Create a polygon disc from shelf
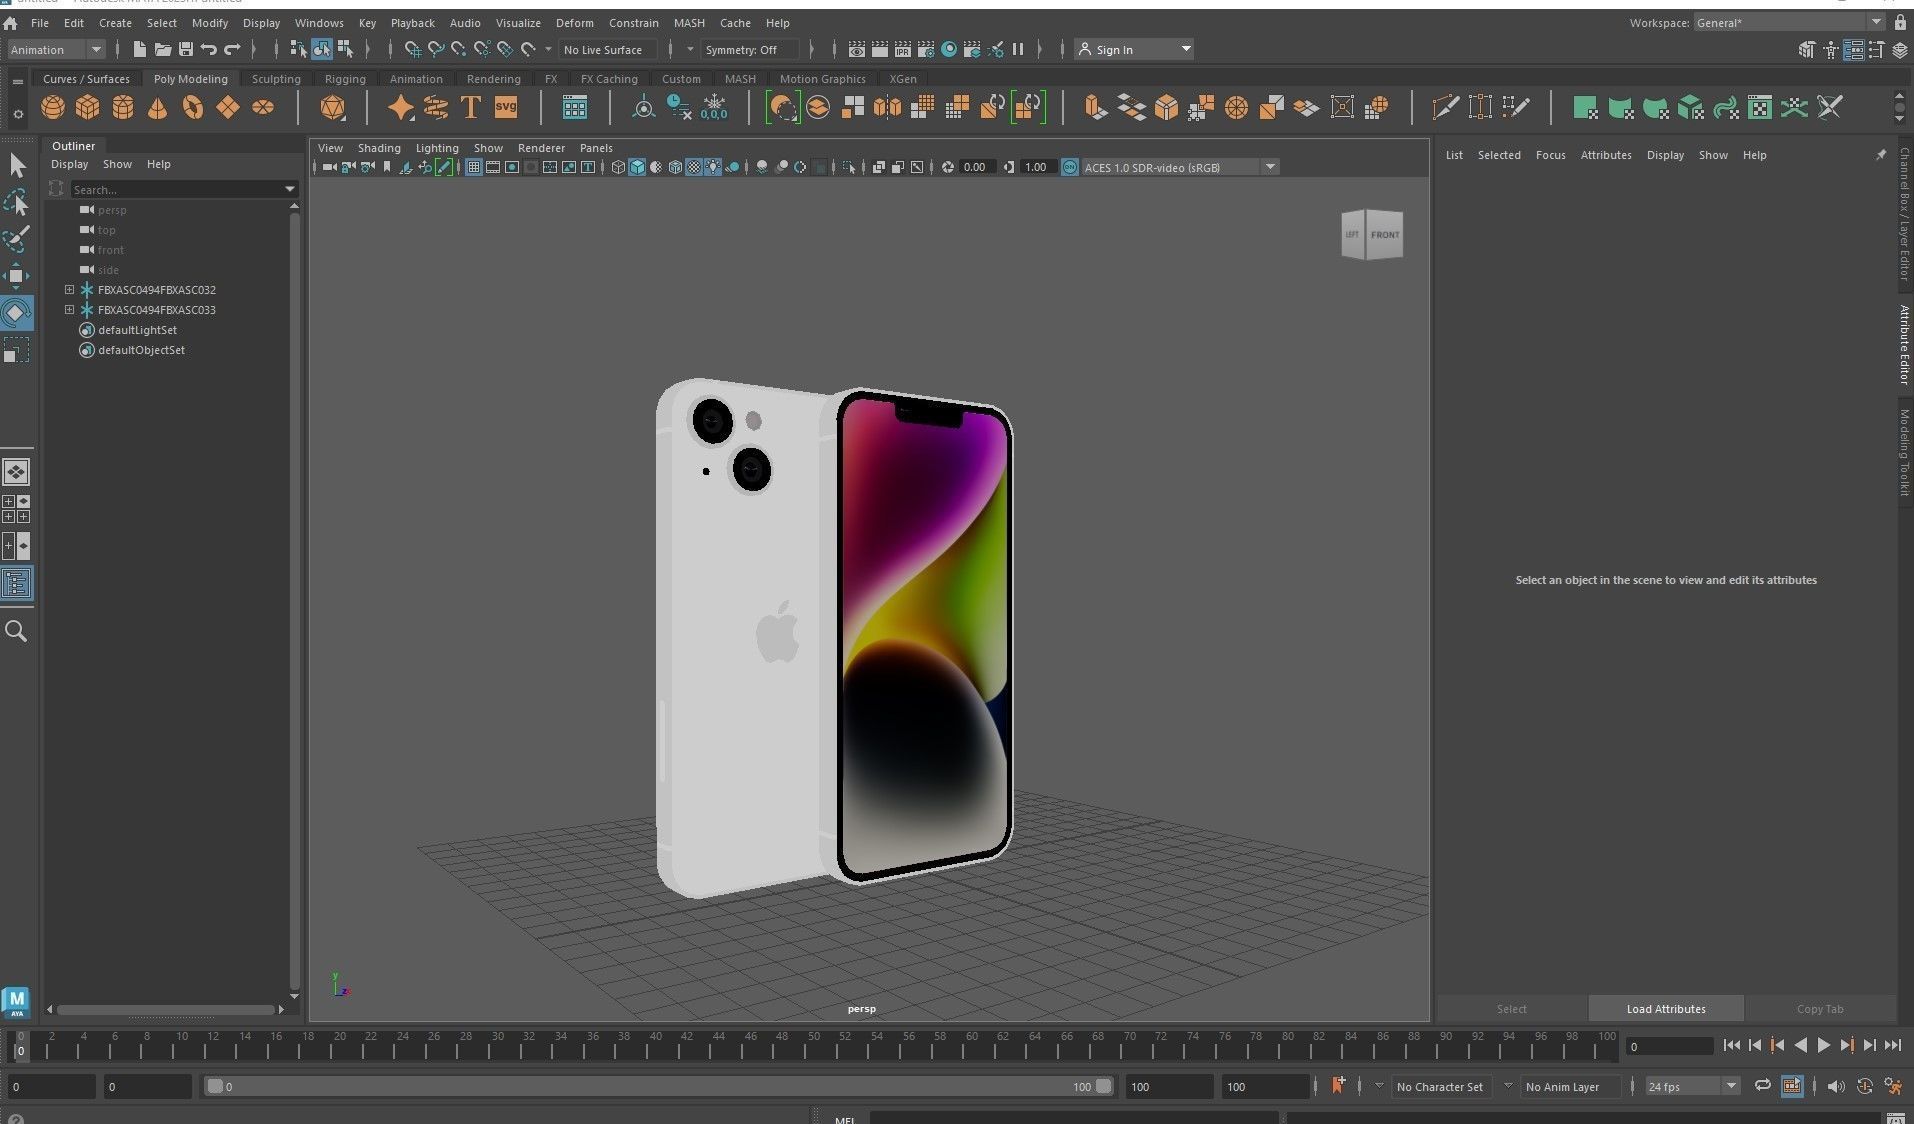Screen dimensions: 1914x1124 coord(263,107)
